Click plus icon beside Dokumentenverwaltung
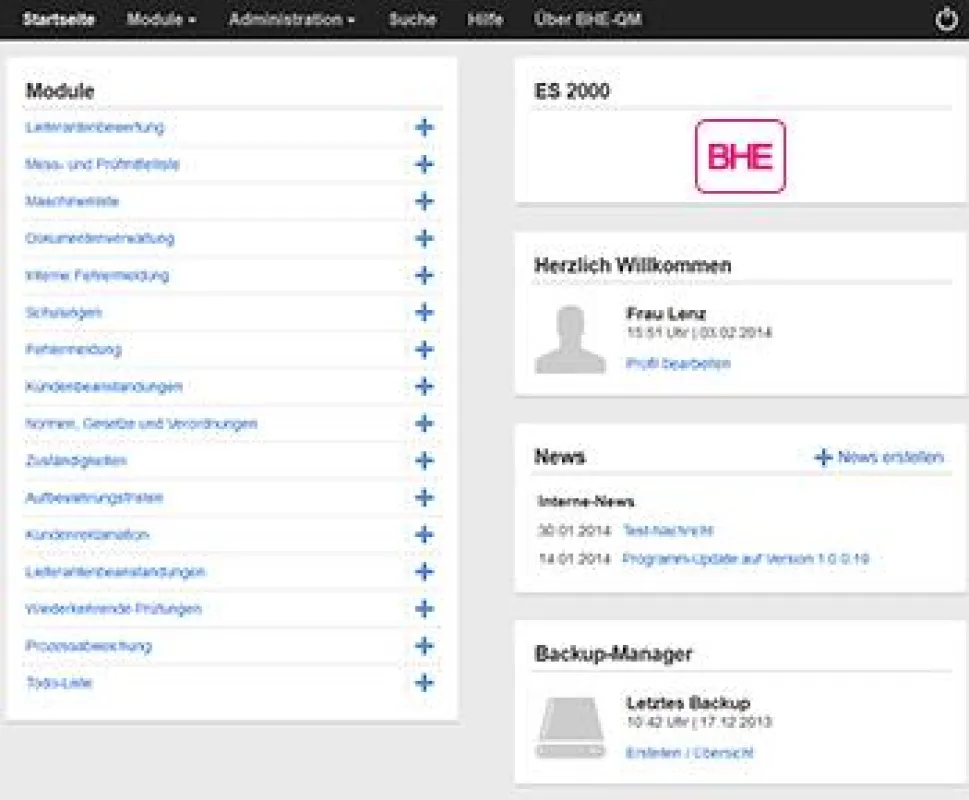The image size is (969, 800). [x=424, y=238]
